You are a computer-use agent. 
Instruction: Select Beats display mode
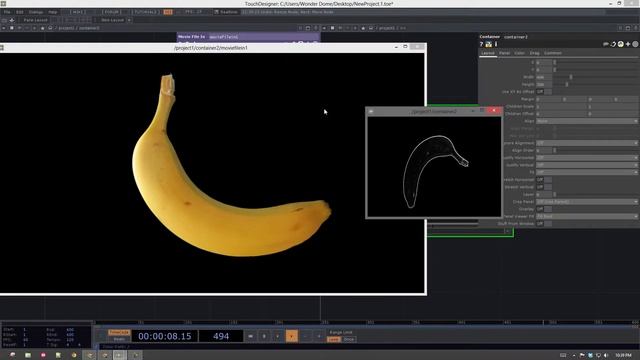coord(119,339)
